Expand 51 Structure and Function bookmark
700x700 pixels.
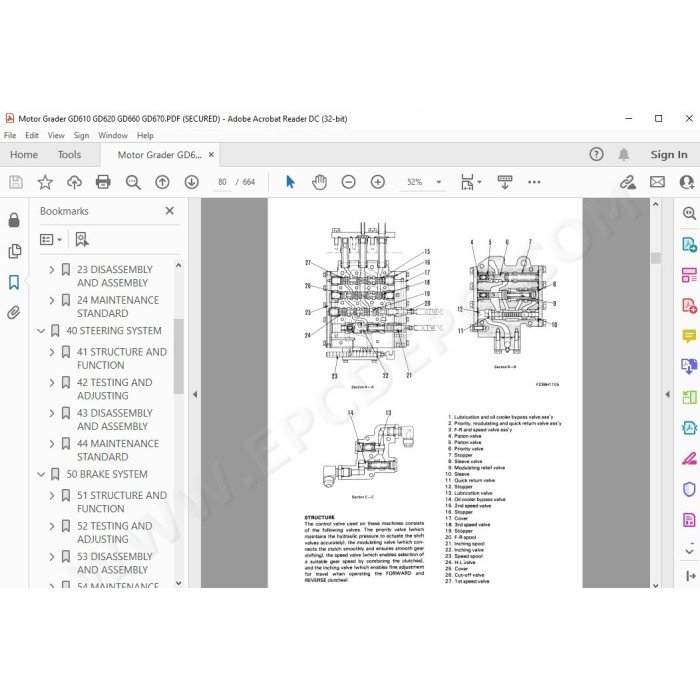[52, 496]
